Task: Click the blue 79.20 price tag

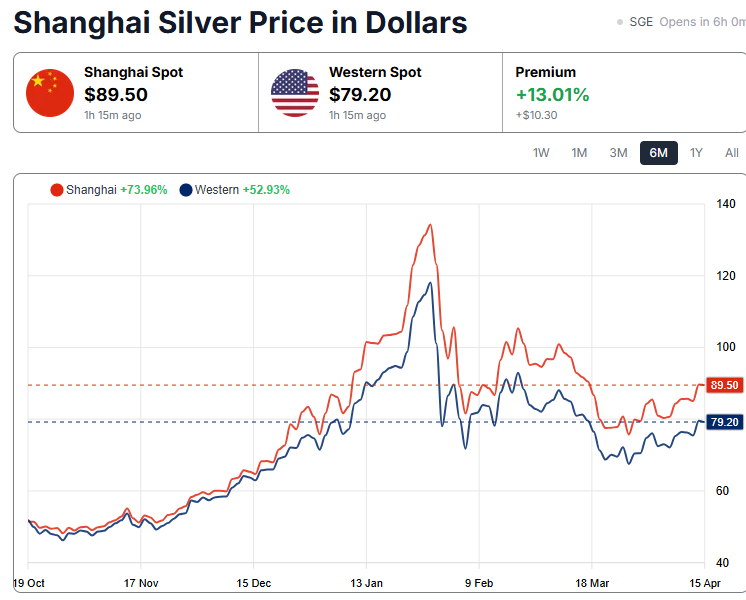Action: (x=721, y=422)
